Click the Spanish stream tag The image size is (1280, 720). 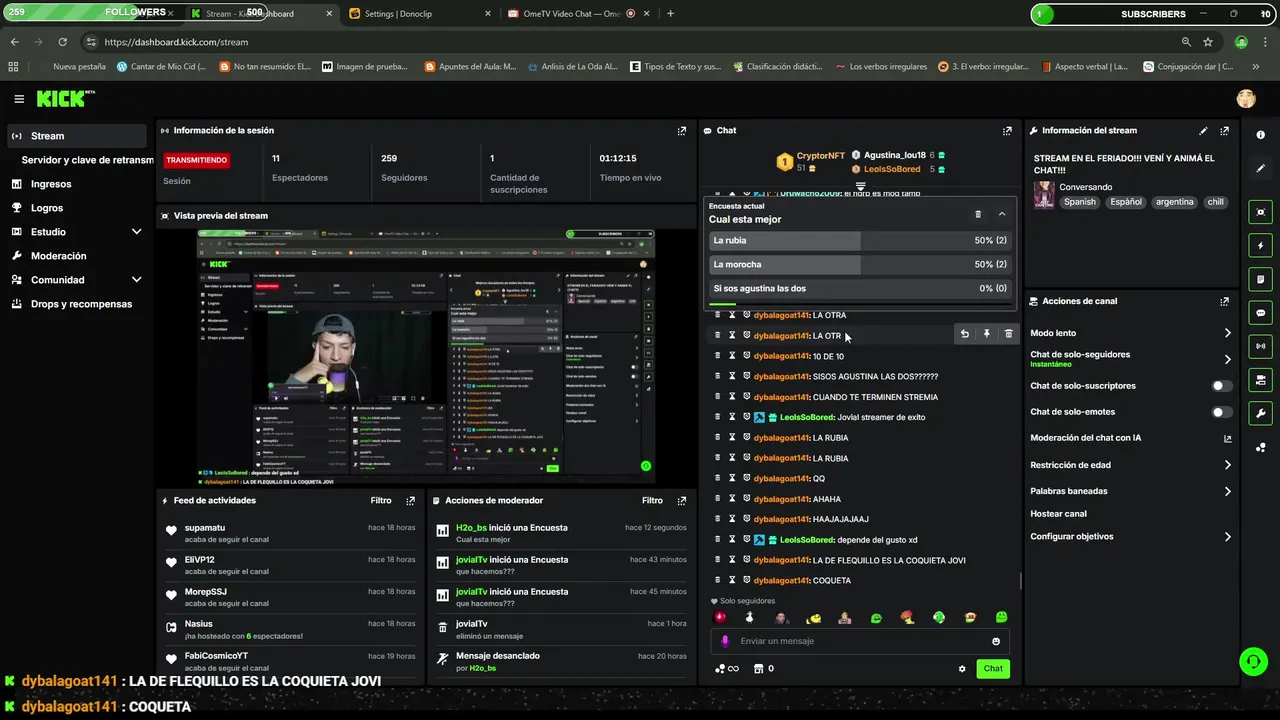point(1079,202)
